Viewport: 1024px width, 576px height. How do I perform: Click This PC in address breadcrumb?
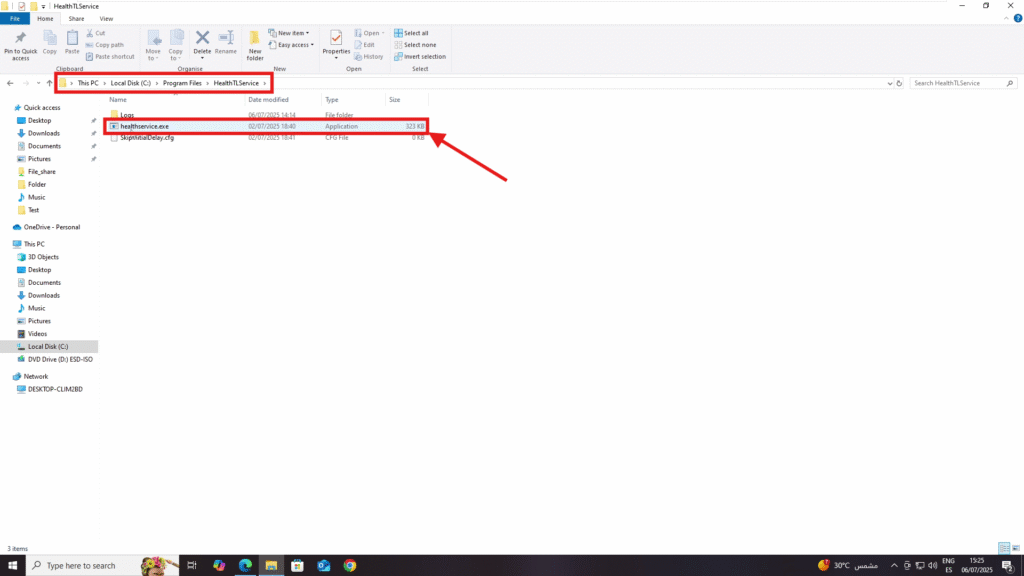pos(88,83)
